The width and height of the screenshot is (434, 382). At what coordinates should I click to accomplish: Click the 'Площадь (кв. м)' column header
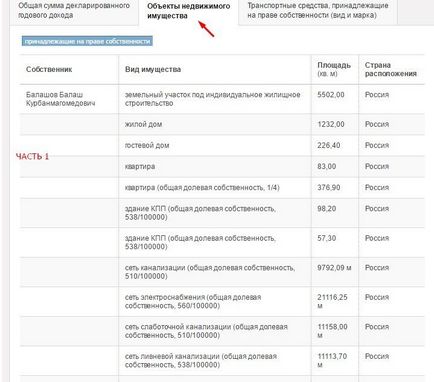[x=334, y=69]
